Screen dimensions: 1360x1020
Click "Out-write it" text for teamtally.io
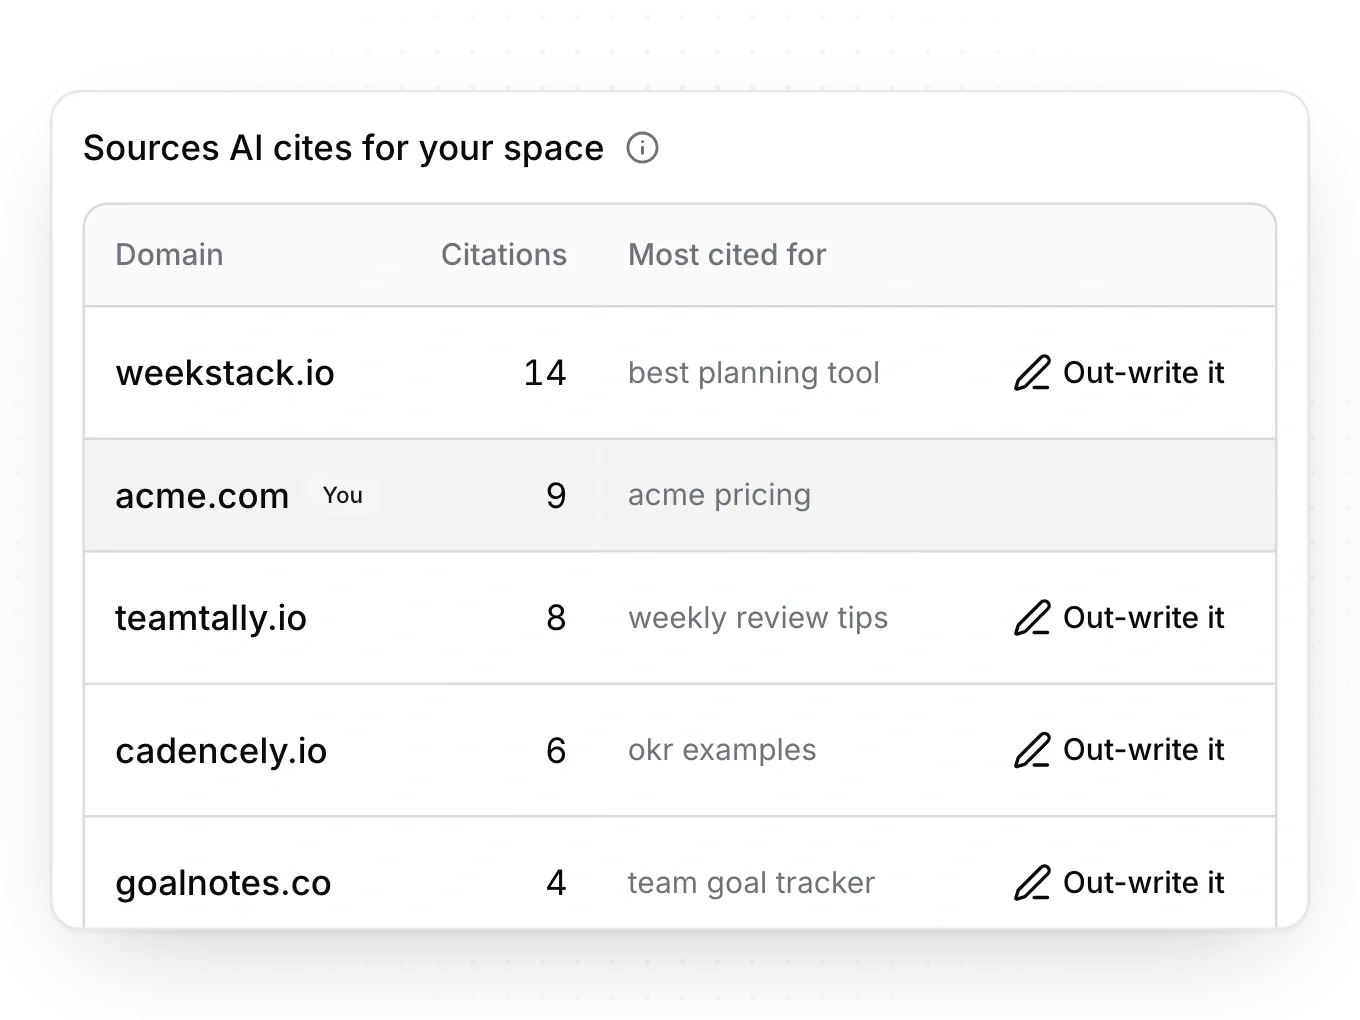pyautogui.click(x=1143, y=618)
